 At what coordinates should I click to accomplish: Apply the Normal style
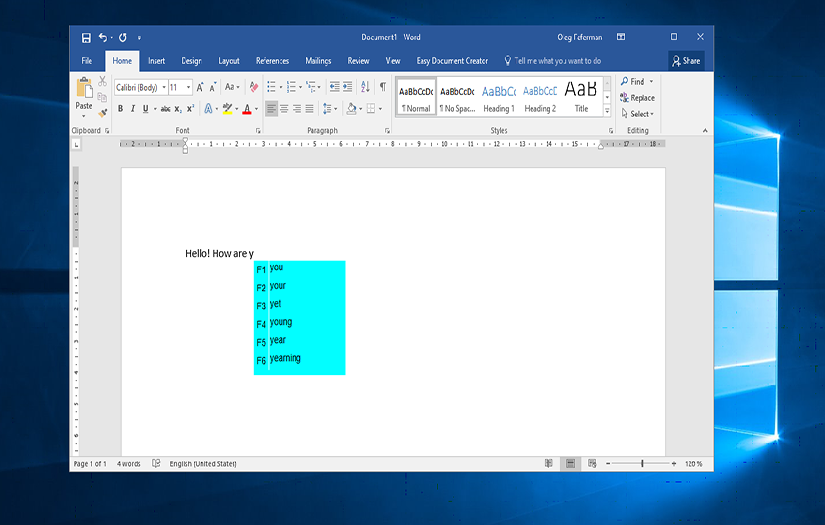coord(416,97)
